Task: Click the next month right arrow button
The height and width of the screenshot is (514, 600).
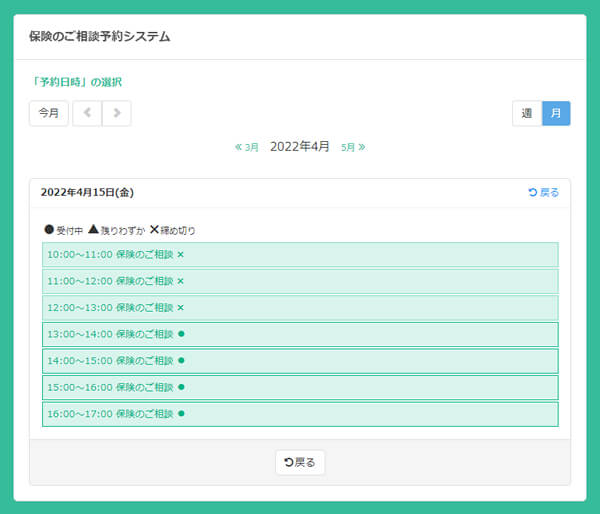Action: click(x=117, y=113)
